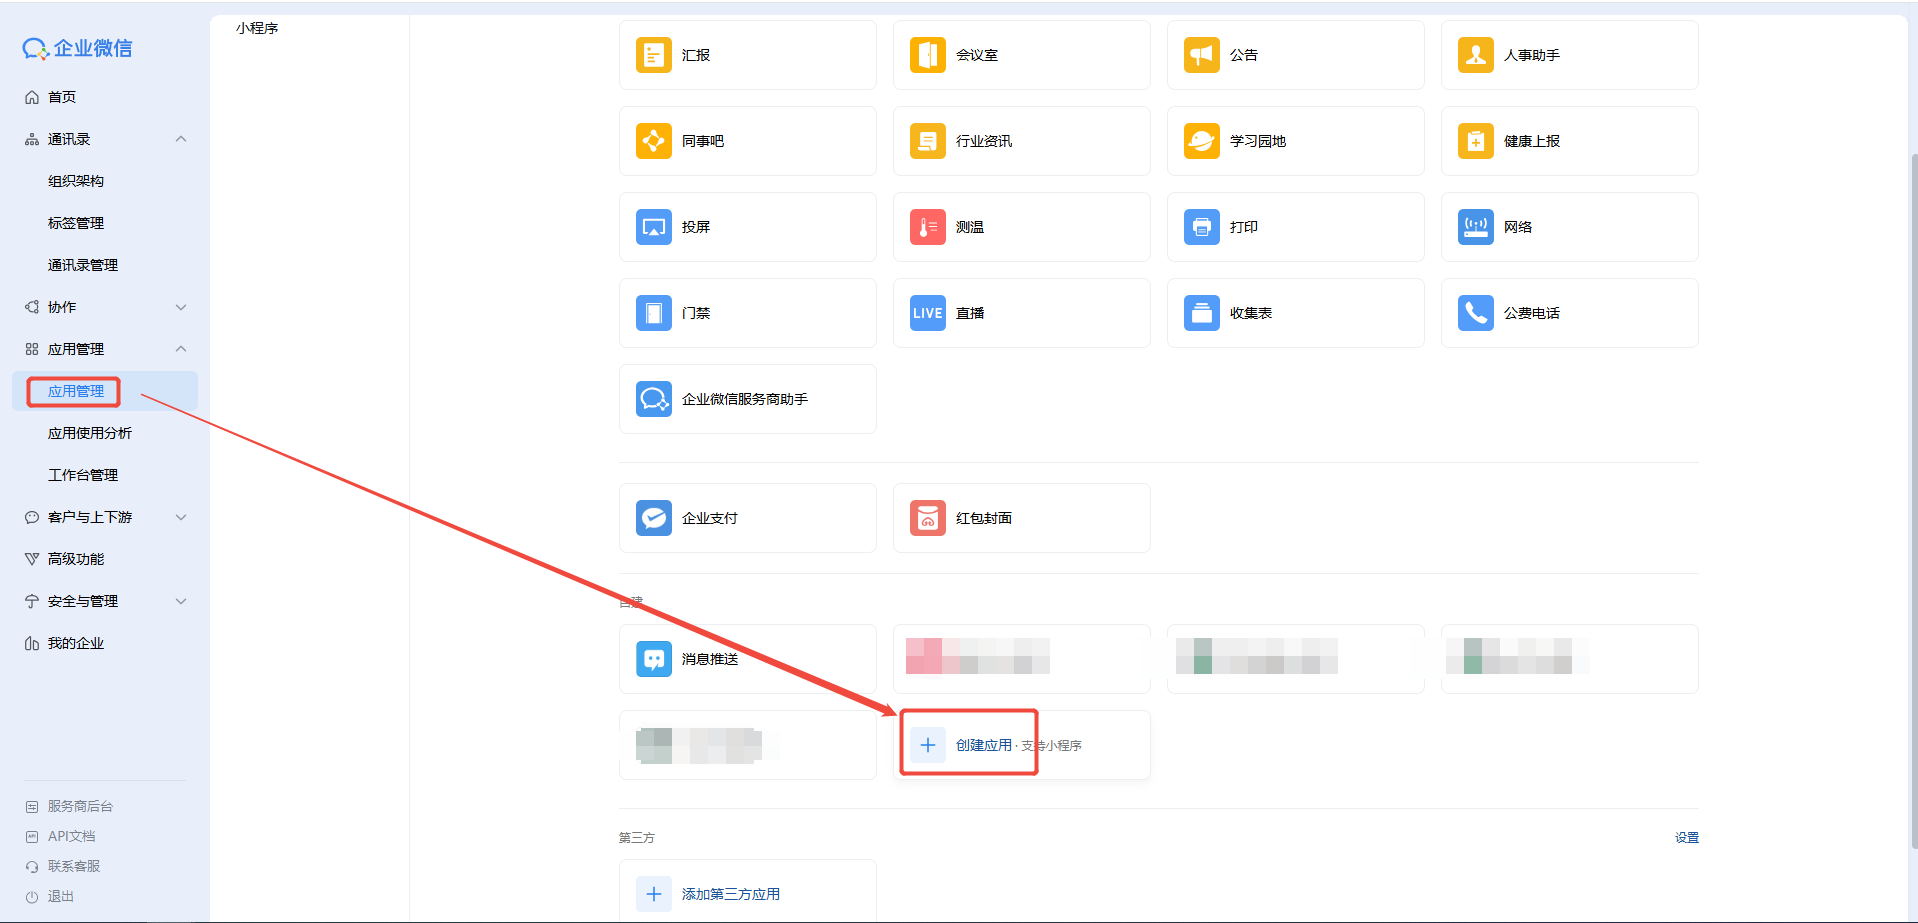Go to 首页 in the sidebar
The width and height of the screenshot is (1918, 923).
tap(62, 97)
